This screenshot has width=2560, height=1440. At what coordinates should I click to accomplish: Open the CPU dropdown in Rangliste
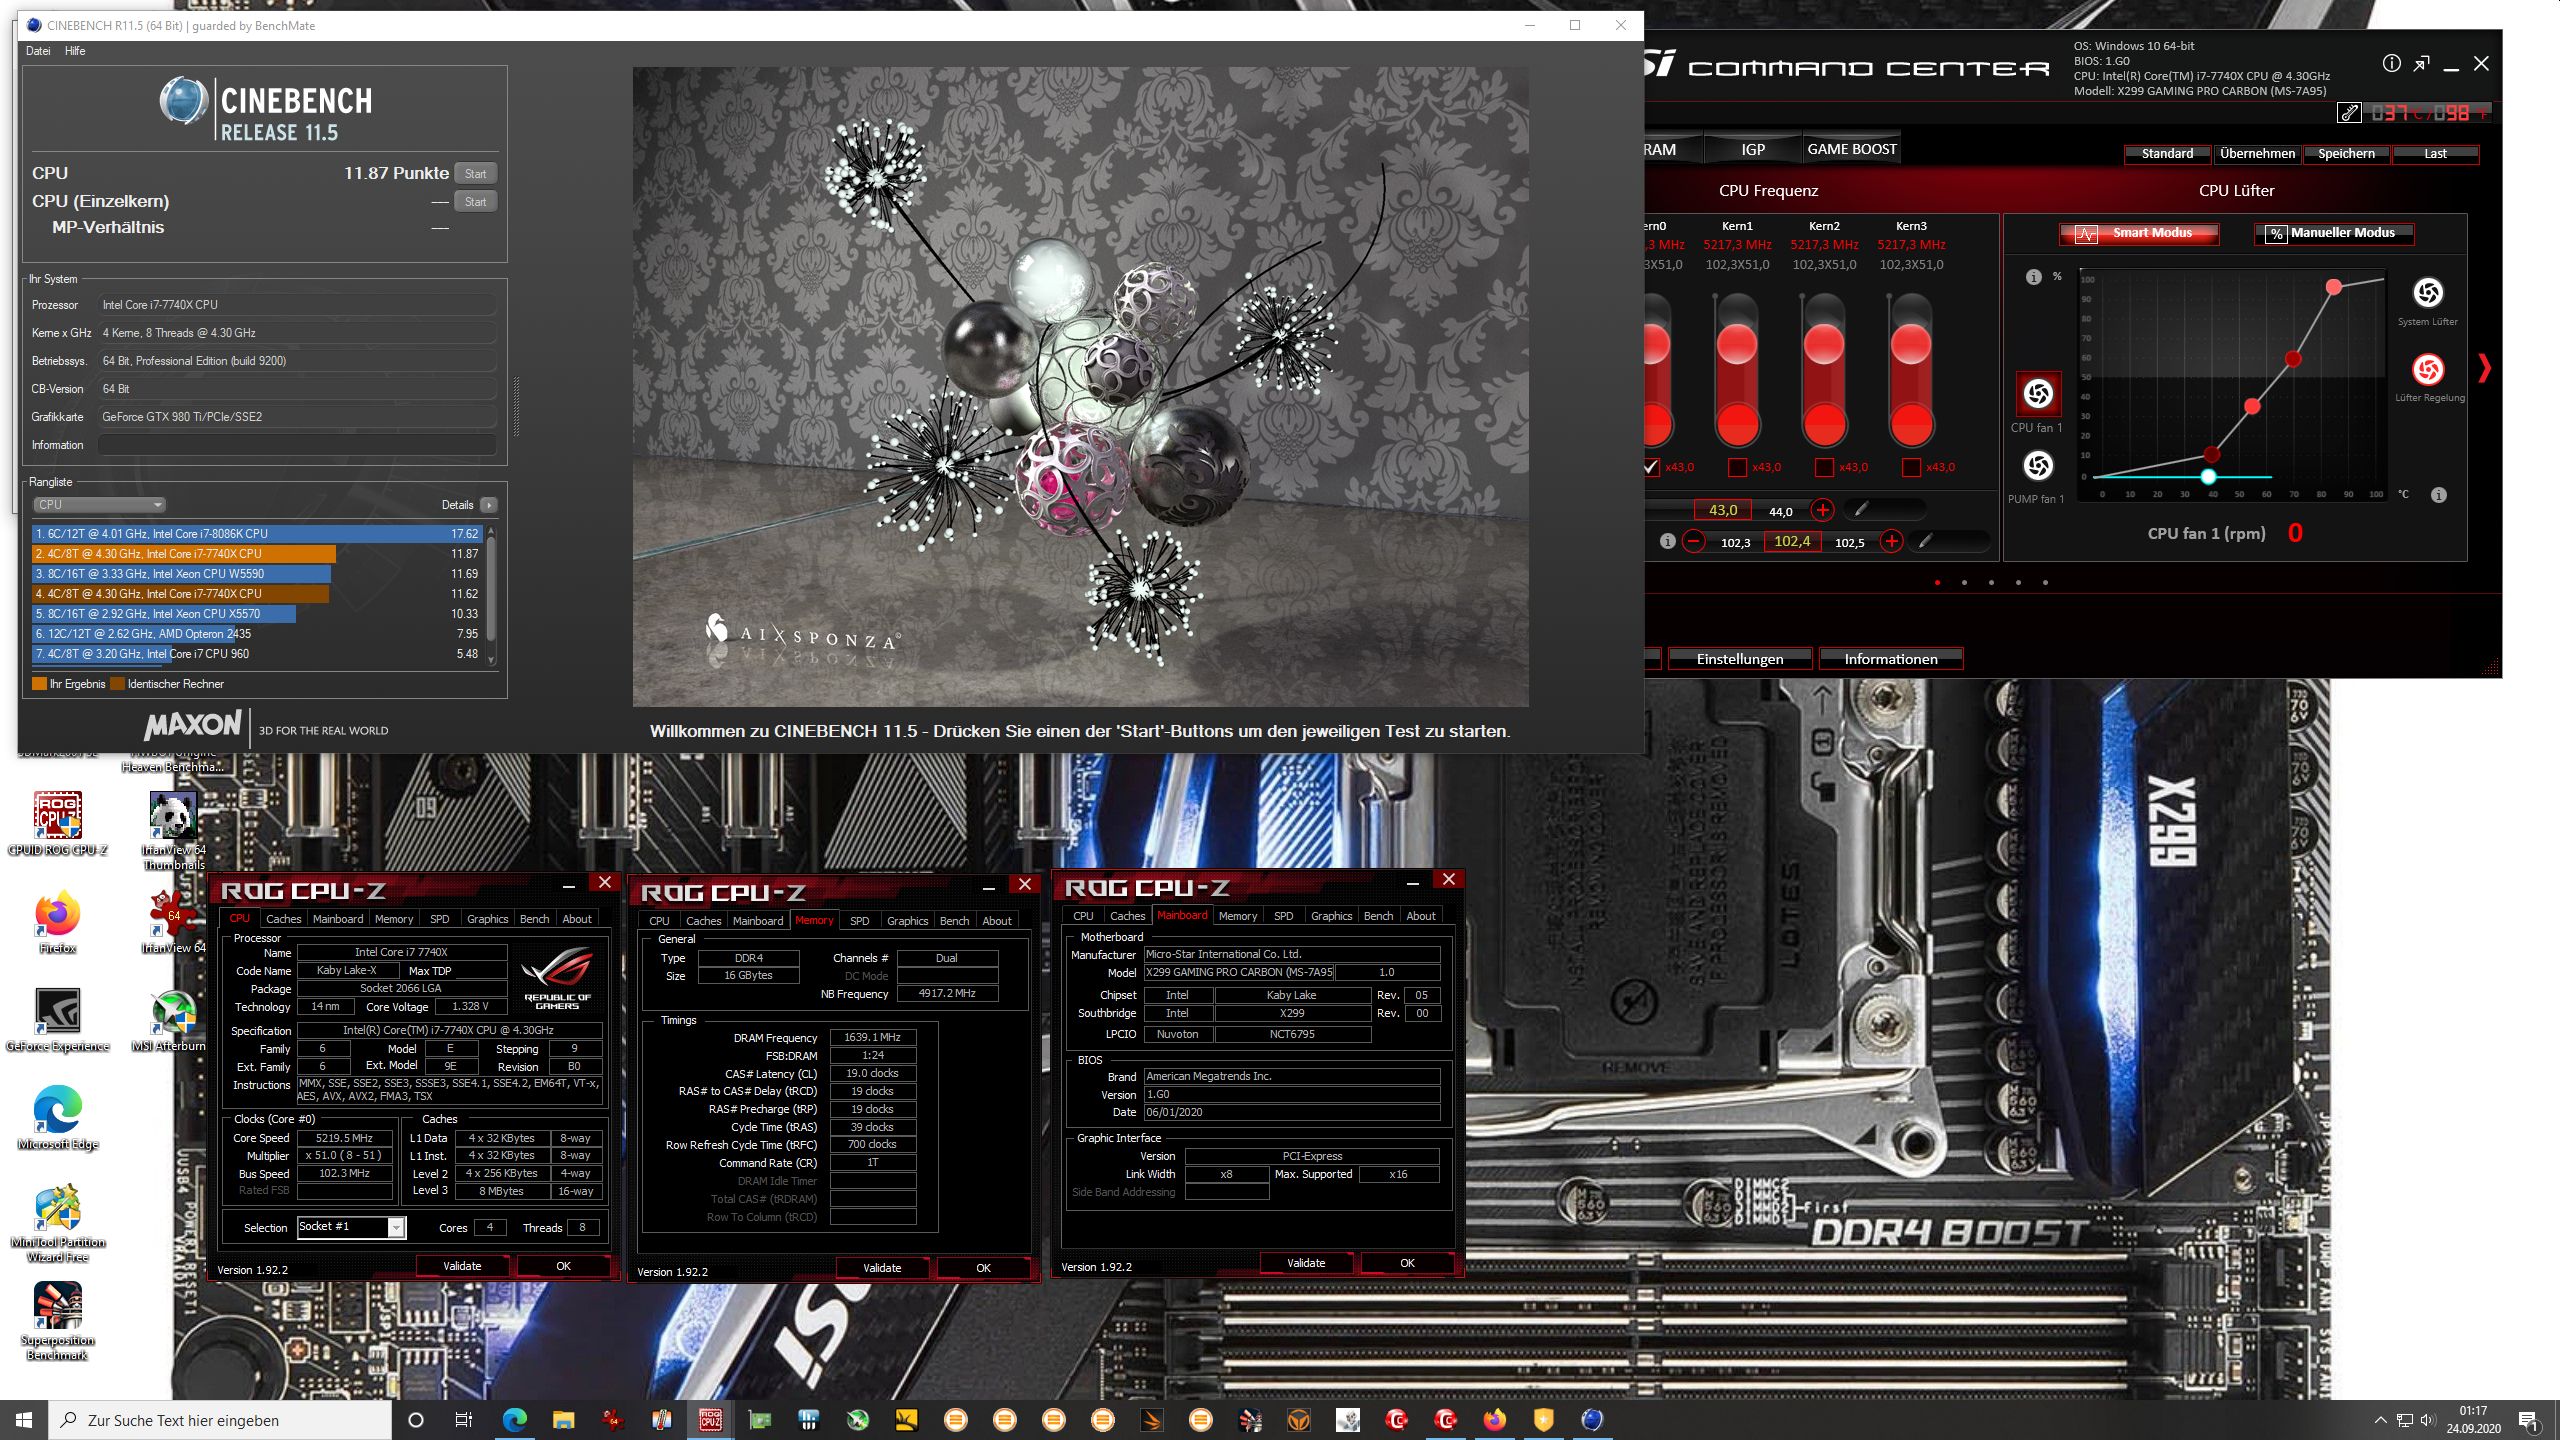(99, 505)
